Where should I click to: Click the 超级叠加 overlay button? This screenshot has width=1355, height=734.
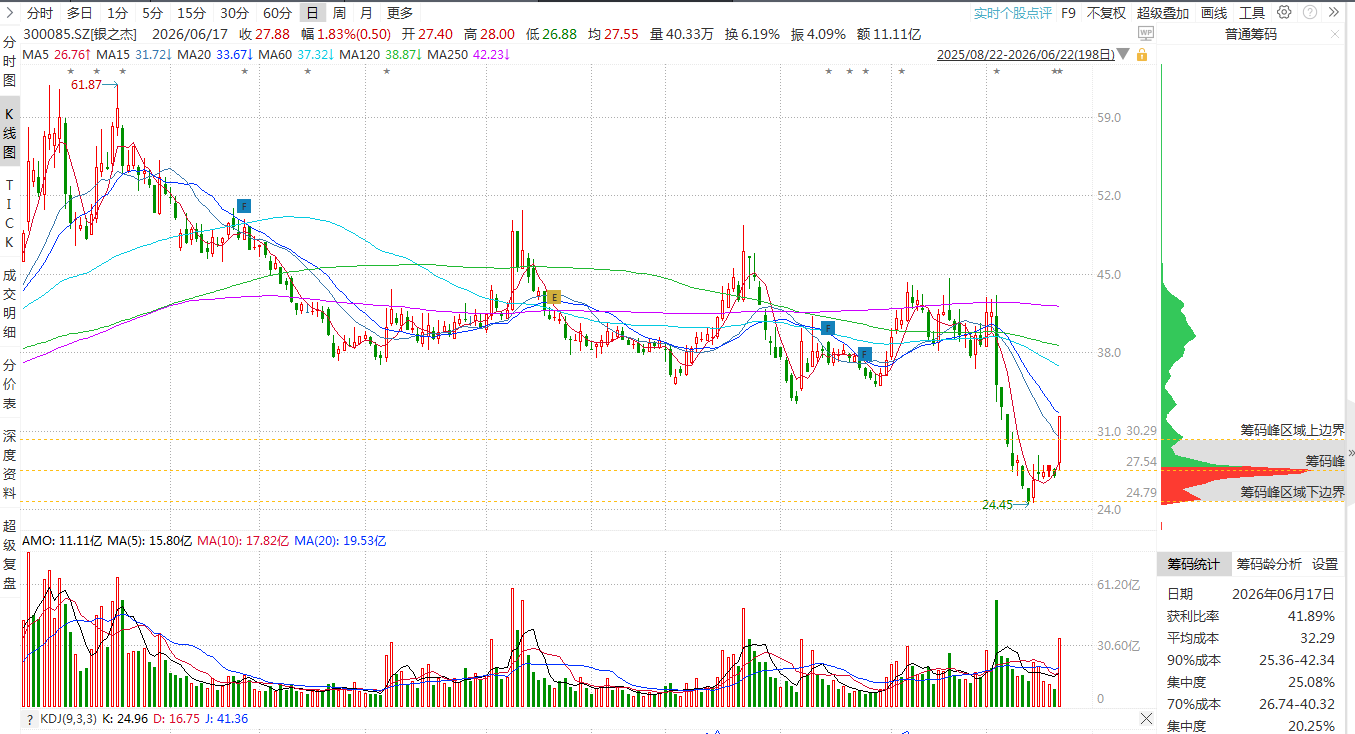(x=1163, y=13)
